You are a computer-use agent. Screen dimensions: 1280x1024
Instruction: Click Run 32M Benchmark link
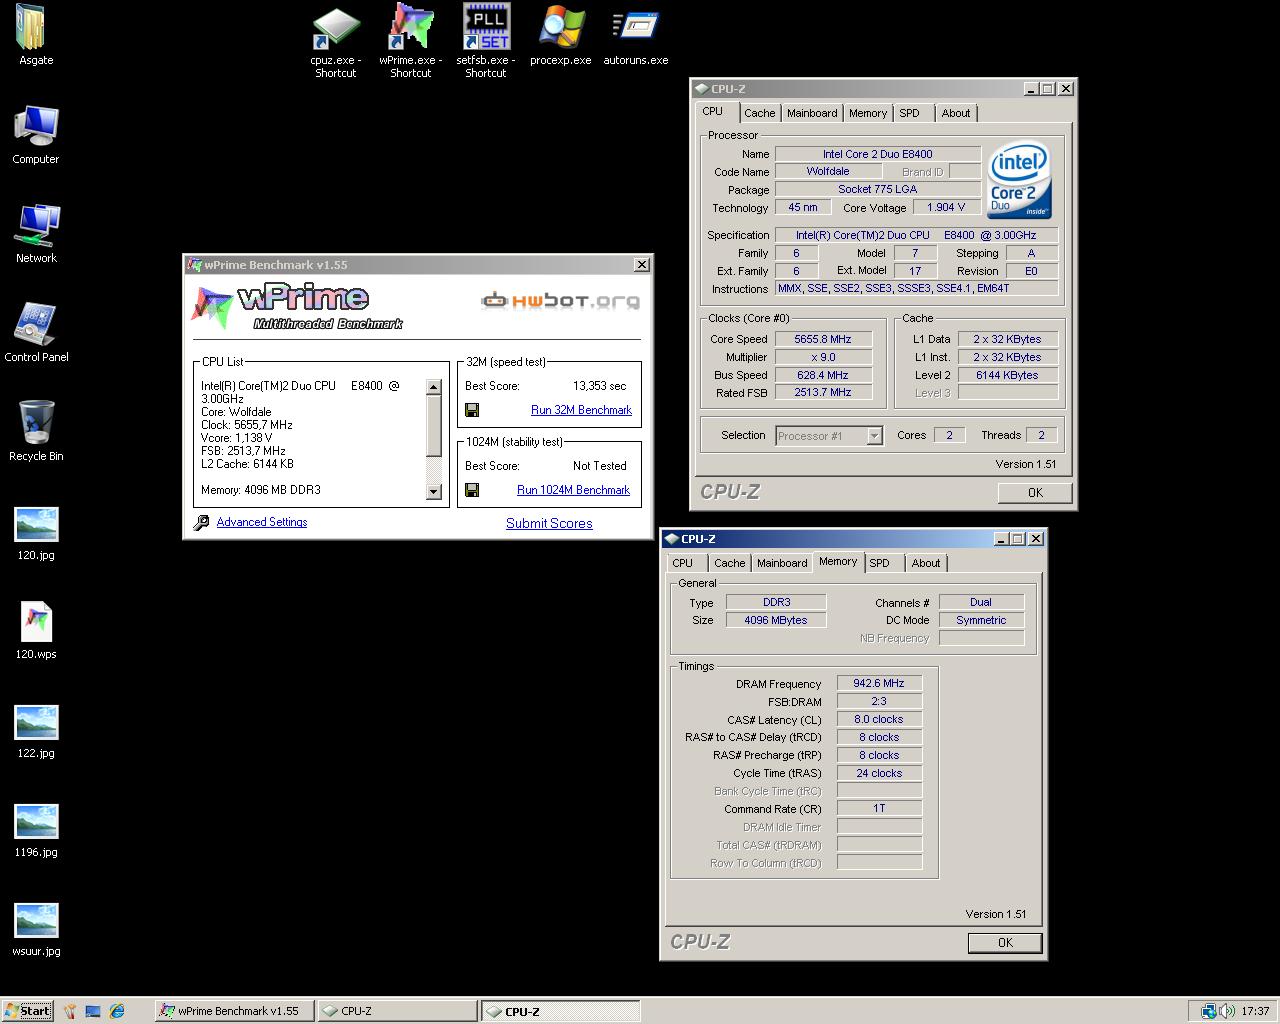[x=581, y=410]
